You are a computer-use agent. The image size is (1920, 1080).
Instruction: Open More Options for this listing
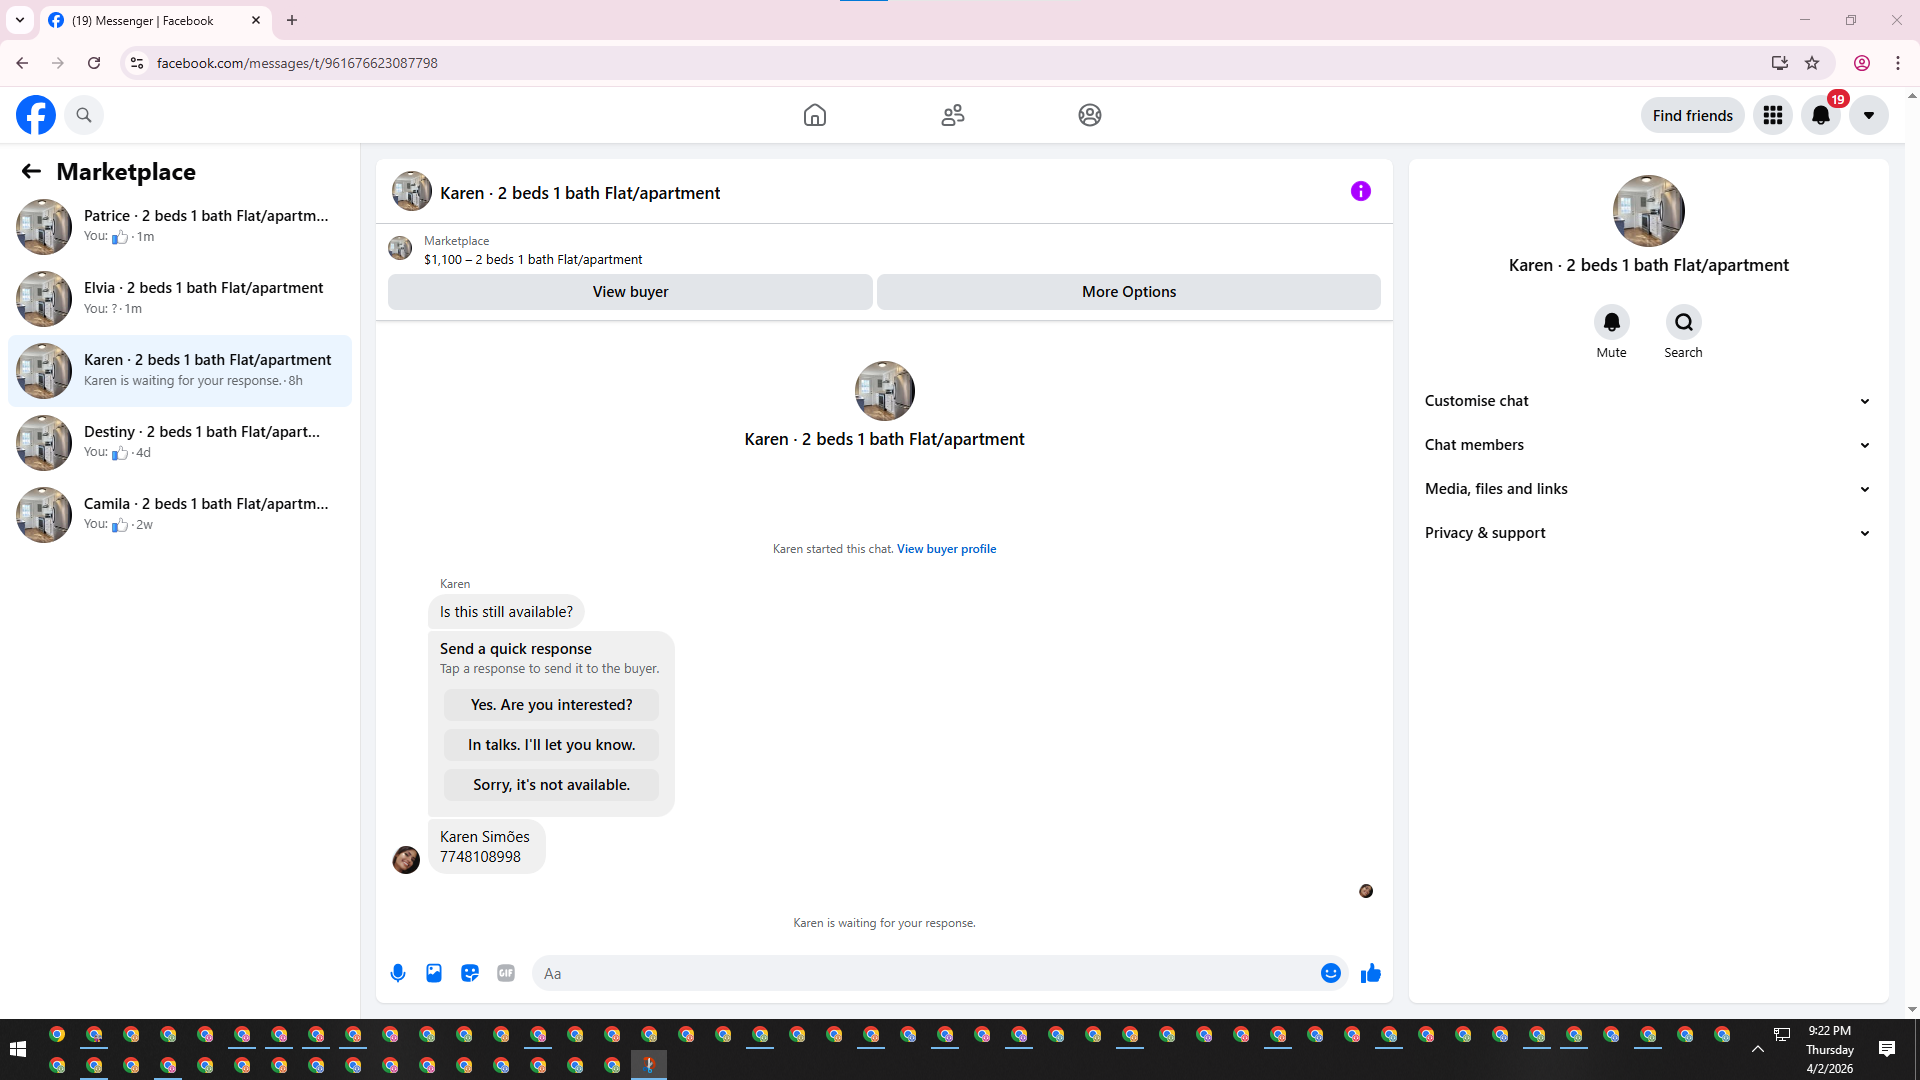(x=1129, y=292)
